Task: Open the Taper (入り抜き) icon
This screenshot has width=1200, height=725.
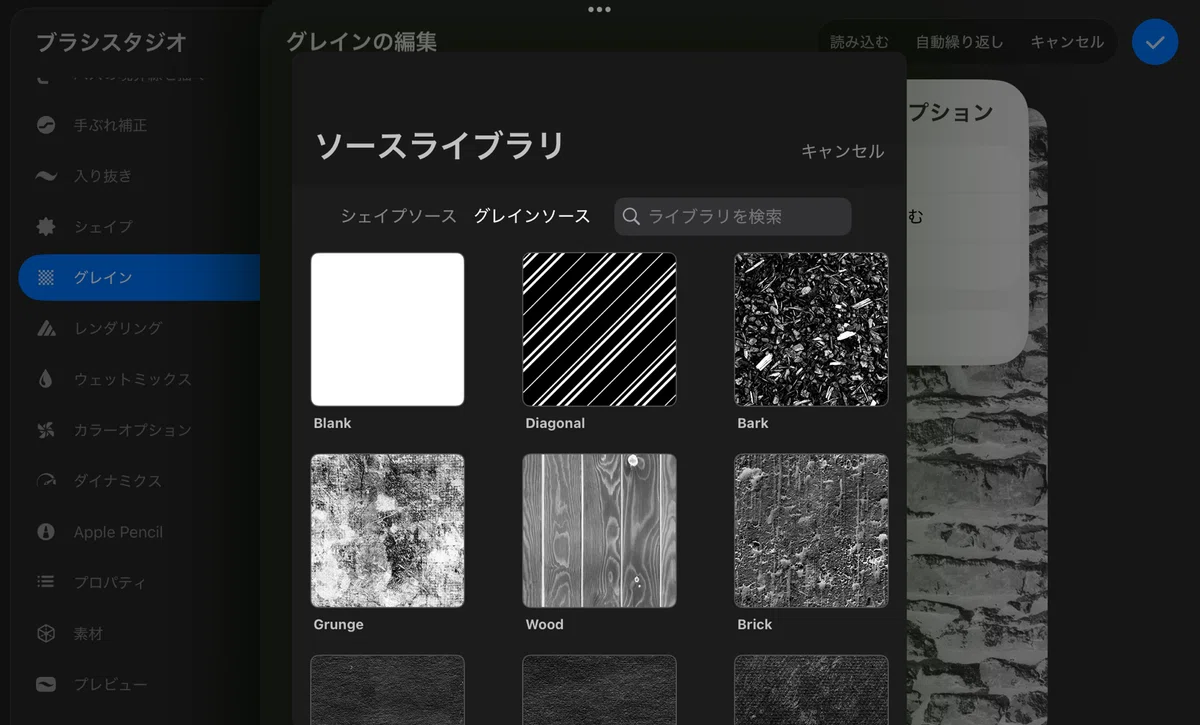Action: tap(46, 176)
